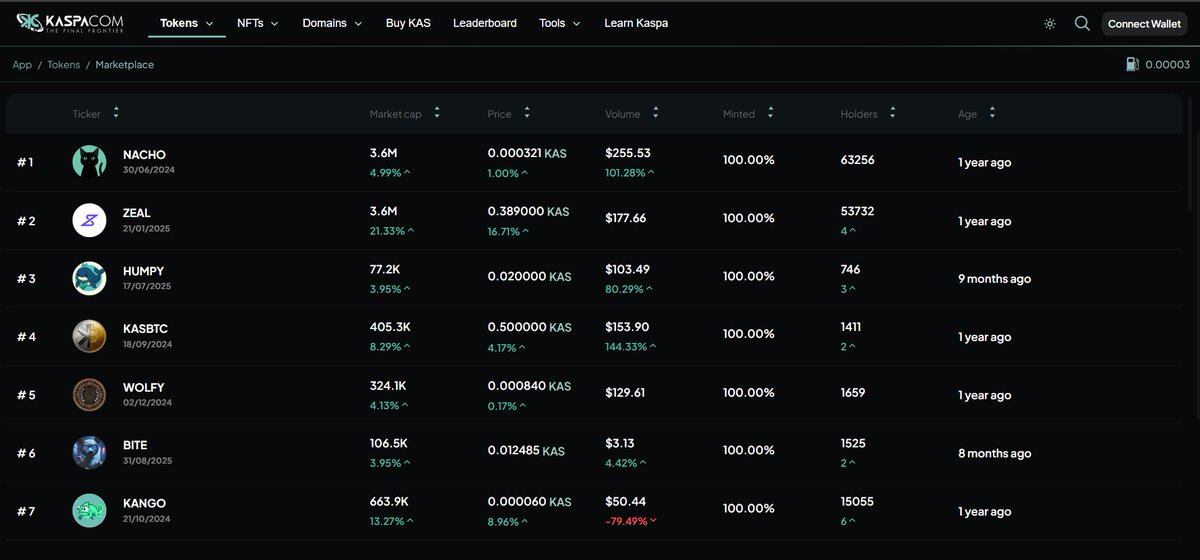1200x560 pixels.
Task: Sort by Ticker column arrows
Action: click(x=116, y=113)
